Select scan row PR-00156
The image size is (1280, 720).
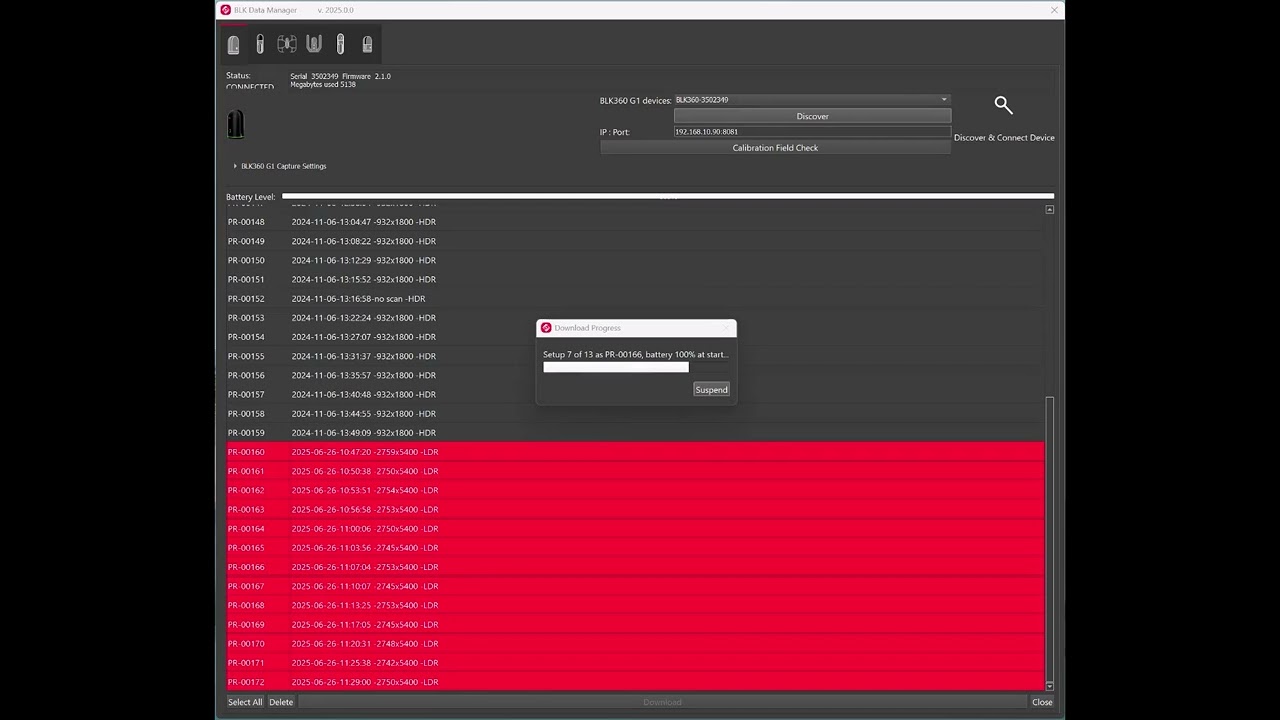(635, 375)
